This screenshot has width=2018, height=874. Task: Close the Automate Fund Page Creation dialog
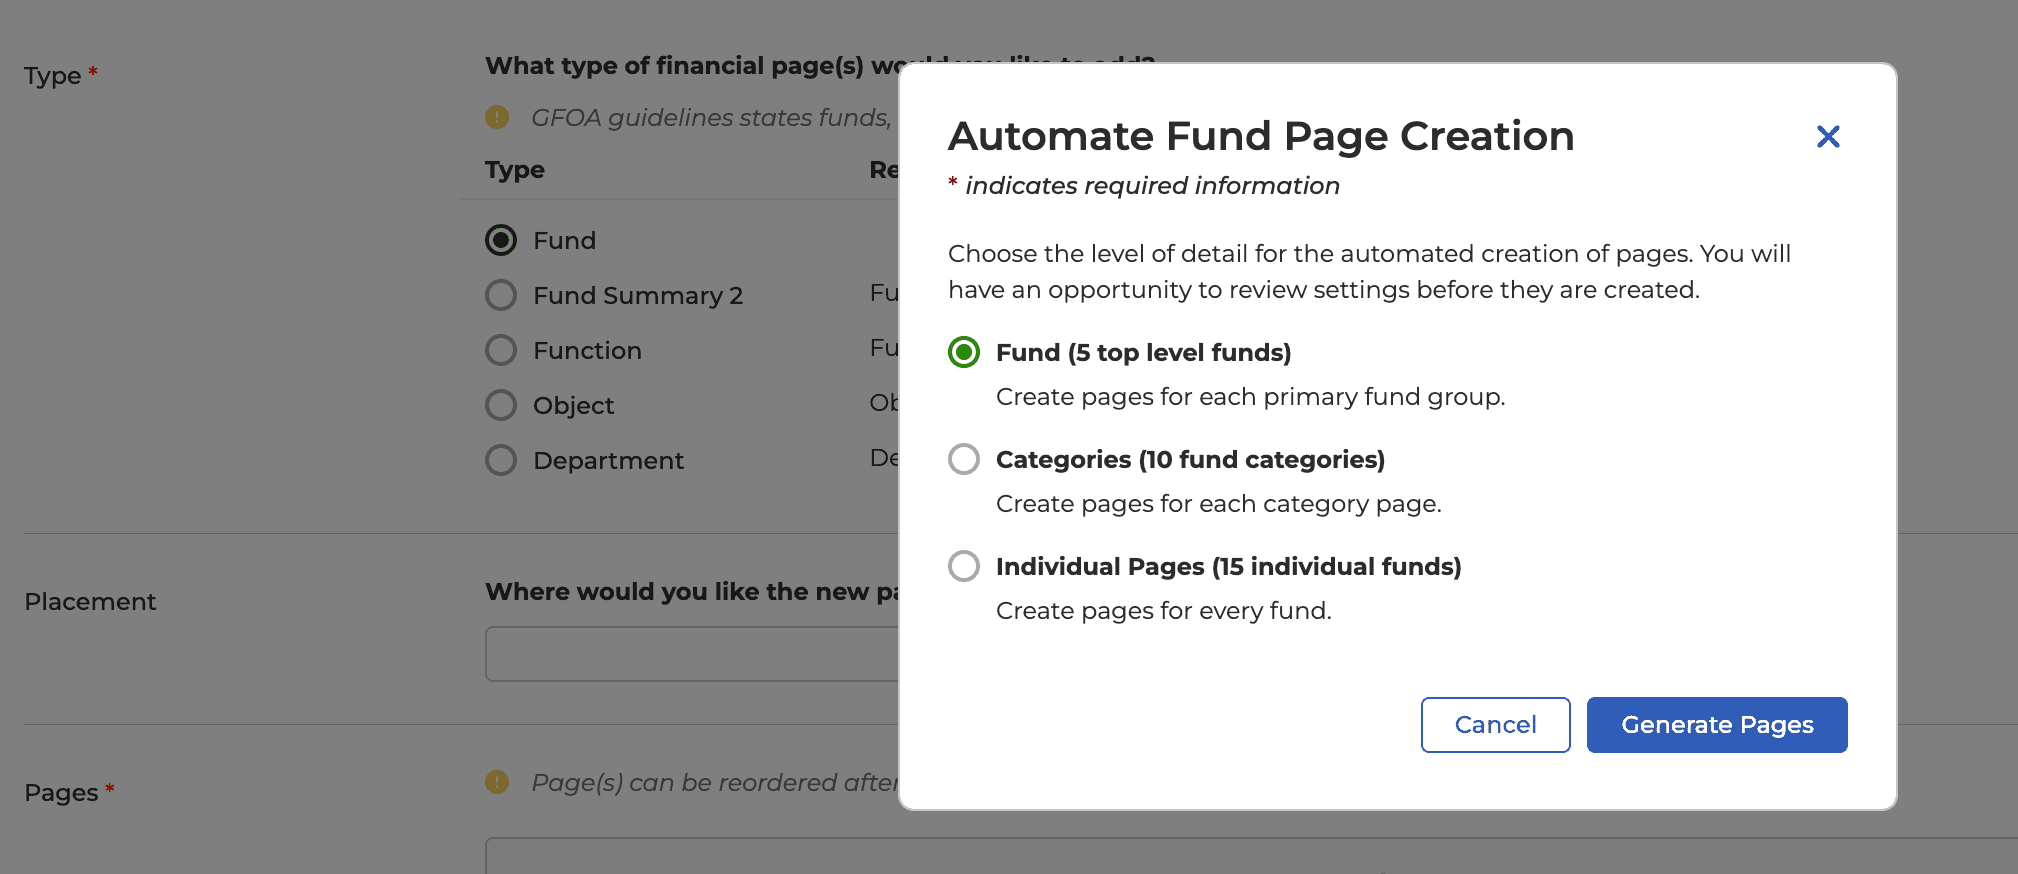click(1828, 136)
